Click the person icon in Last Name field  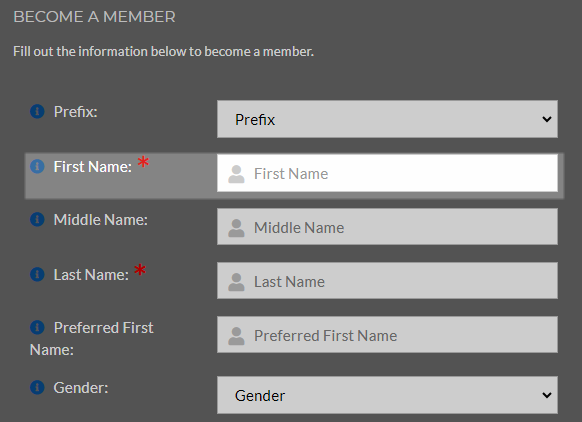(236, 282)
